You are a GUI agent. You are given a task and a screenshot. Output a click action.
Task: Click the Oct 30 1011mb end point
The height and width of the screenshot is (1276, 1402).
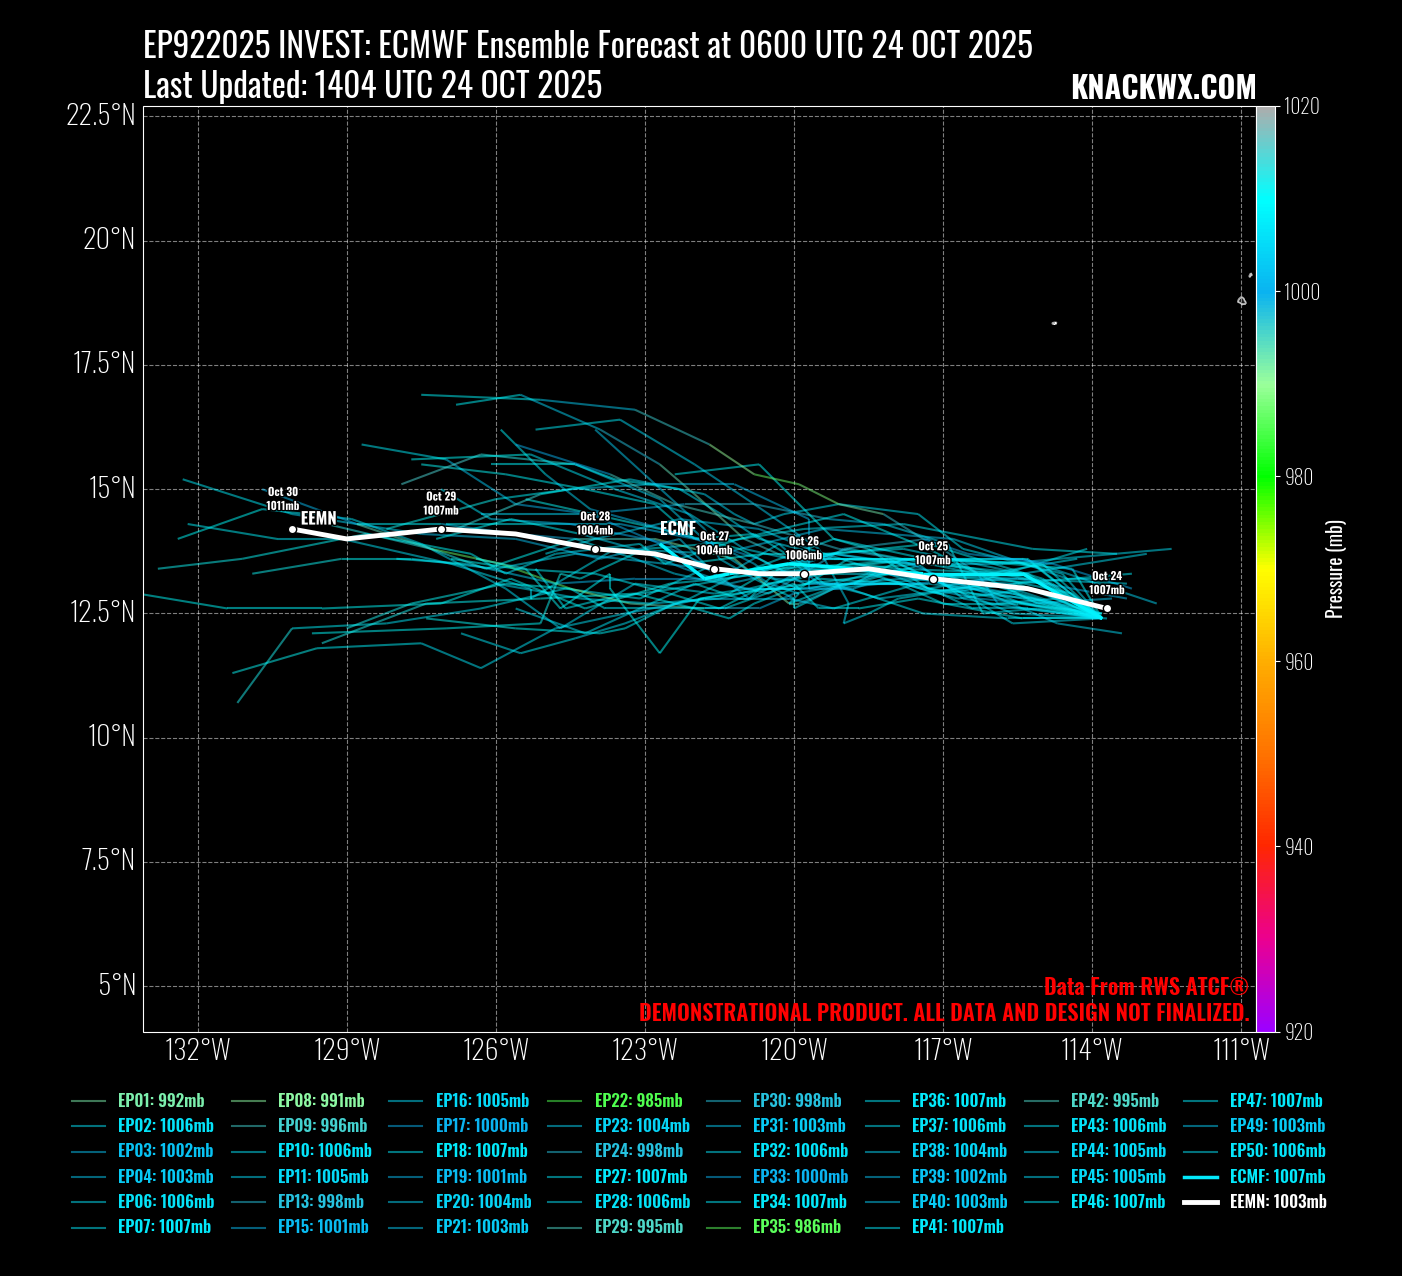(292, 529)
